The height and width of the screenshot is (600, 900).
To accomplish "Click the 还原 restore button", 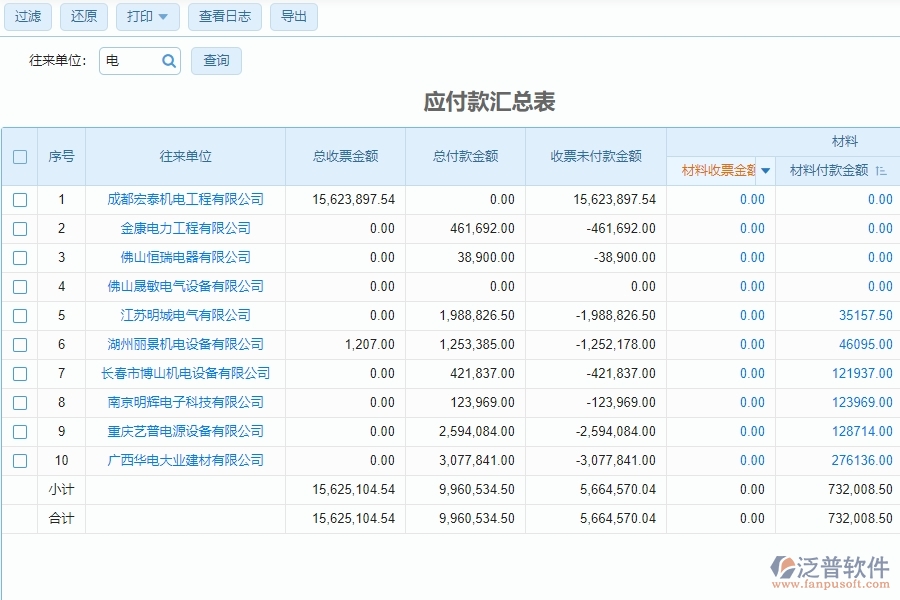I will tap(83, 16).
